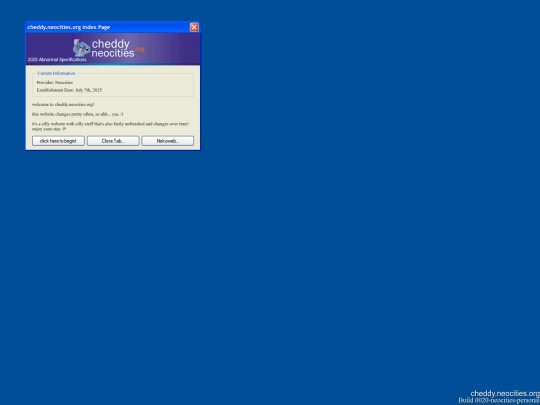Open the Nekoweb... button
Image resolution: width=540 pixels, height=405 pixels.
click(x=168, y=141)
